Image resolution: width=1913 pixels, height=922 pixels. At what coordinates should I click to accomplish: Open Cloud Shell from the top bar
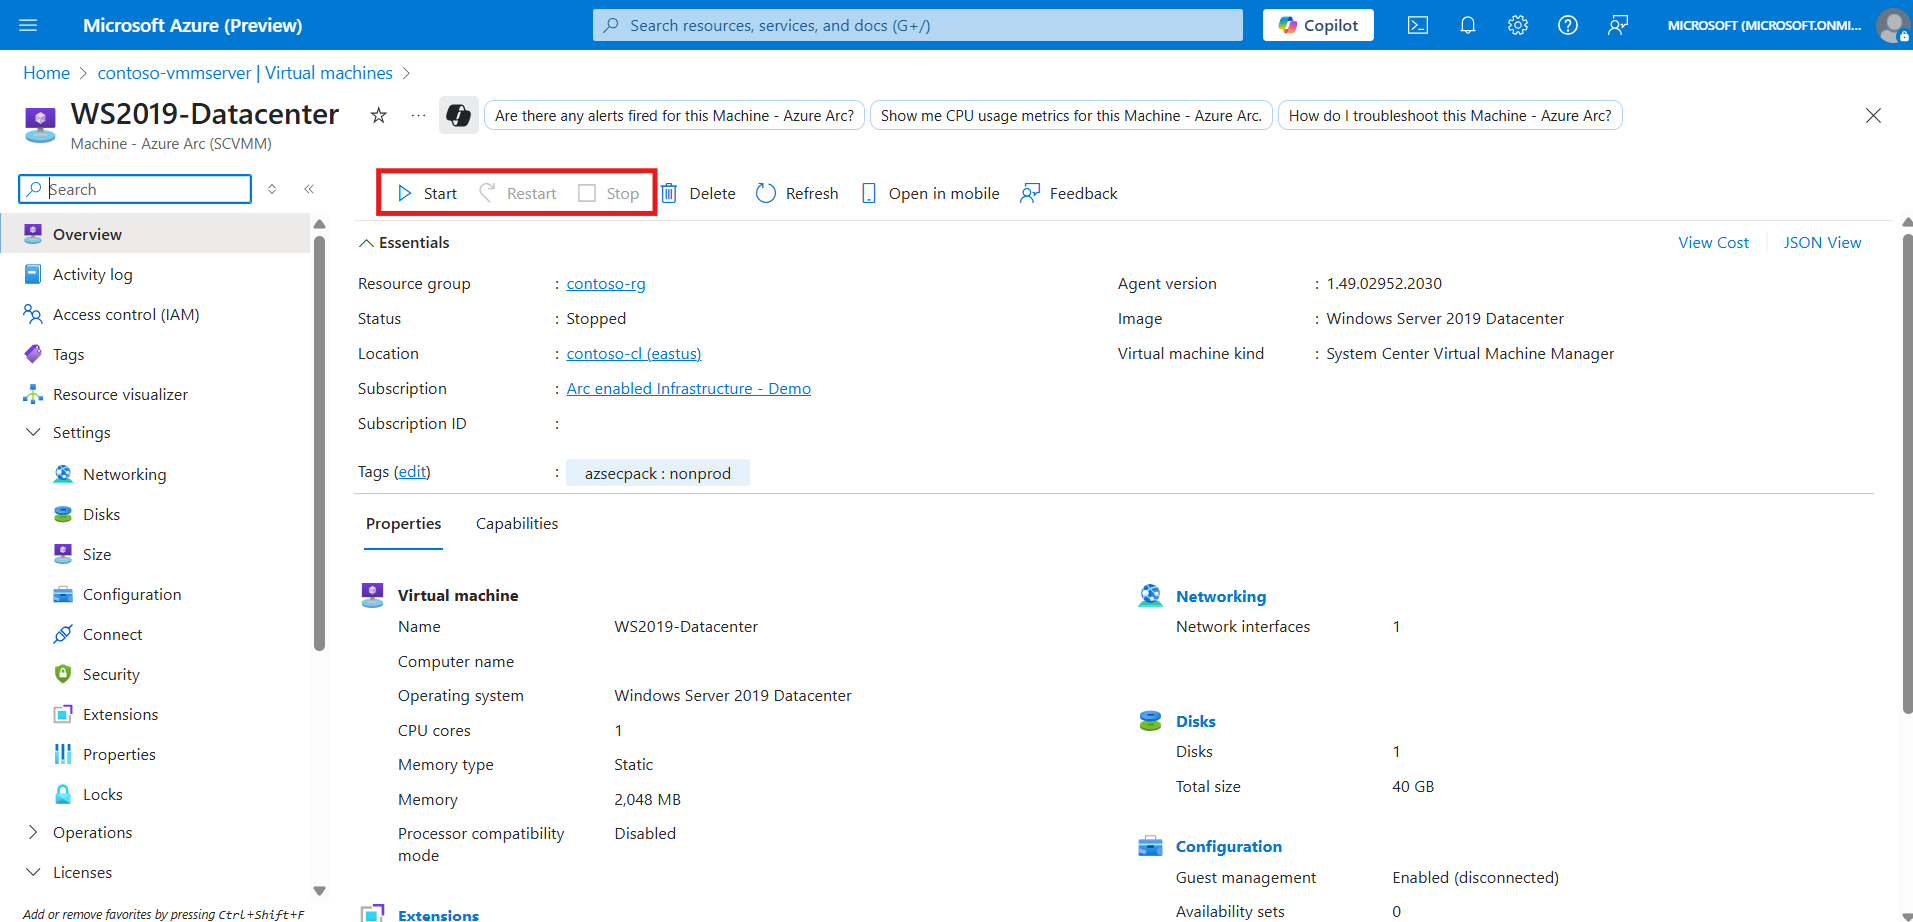point(1418,25)
